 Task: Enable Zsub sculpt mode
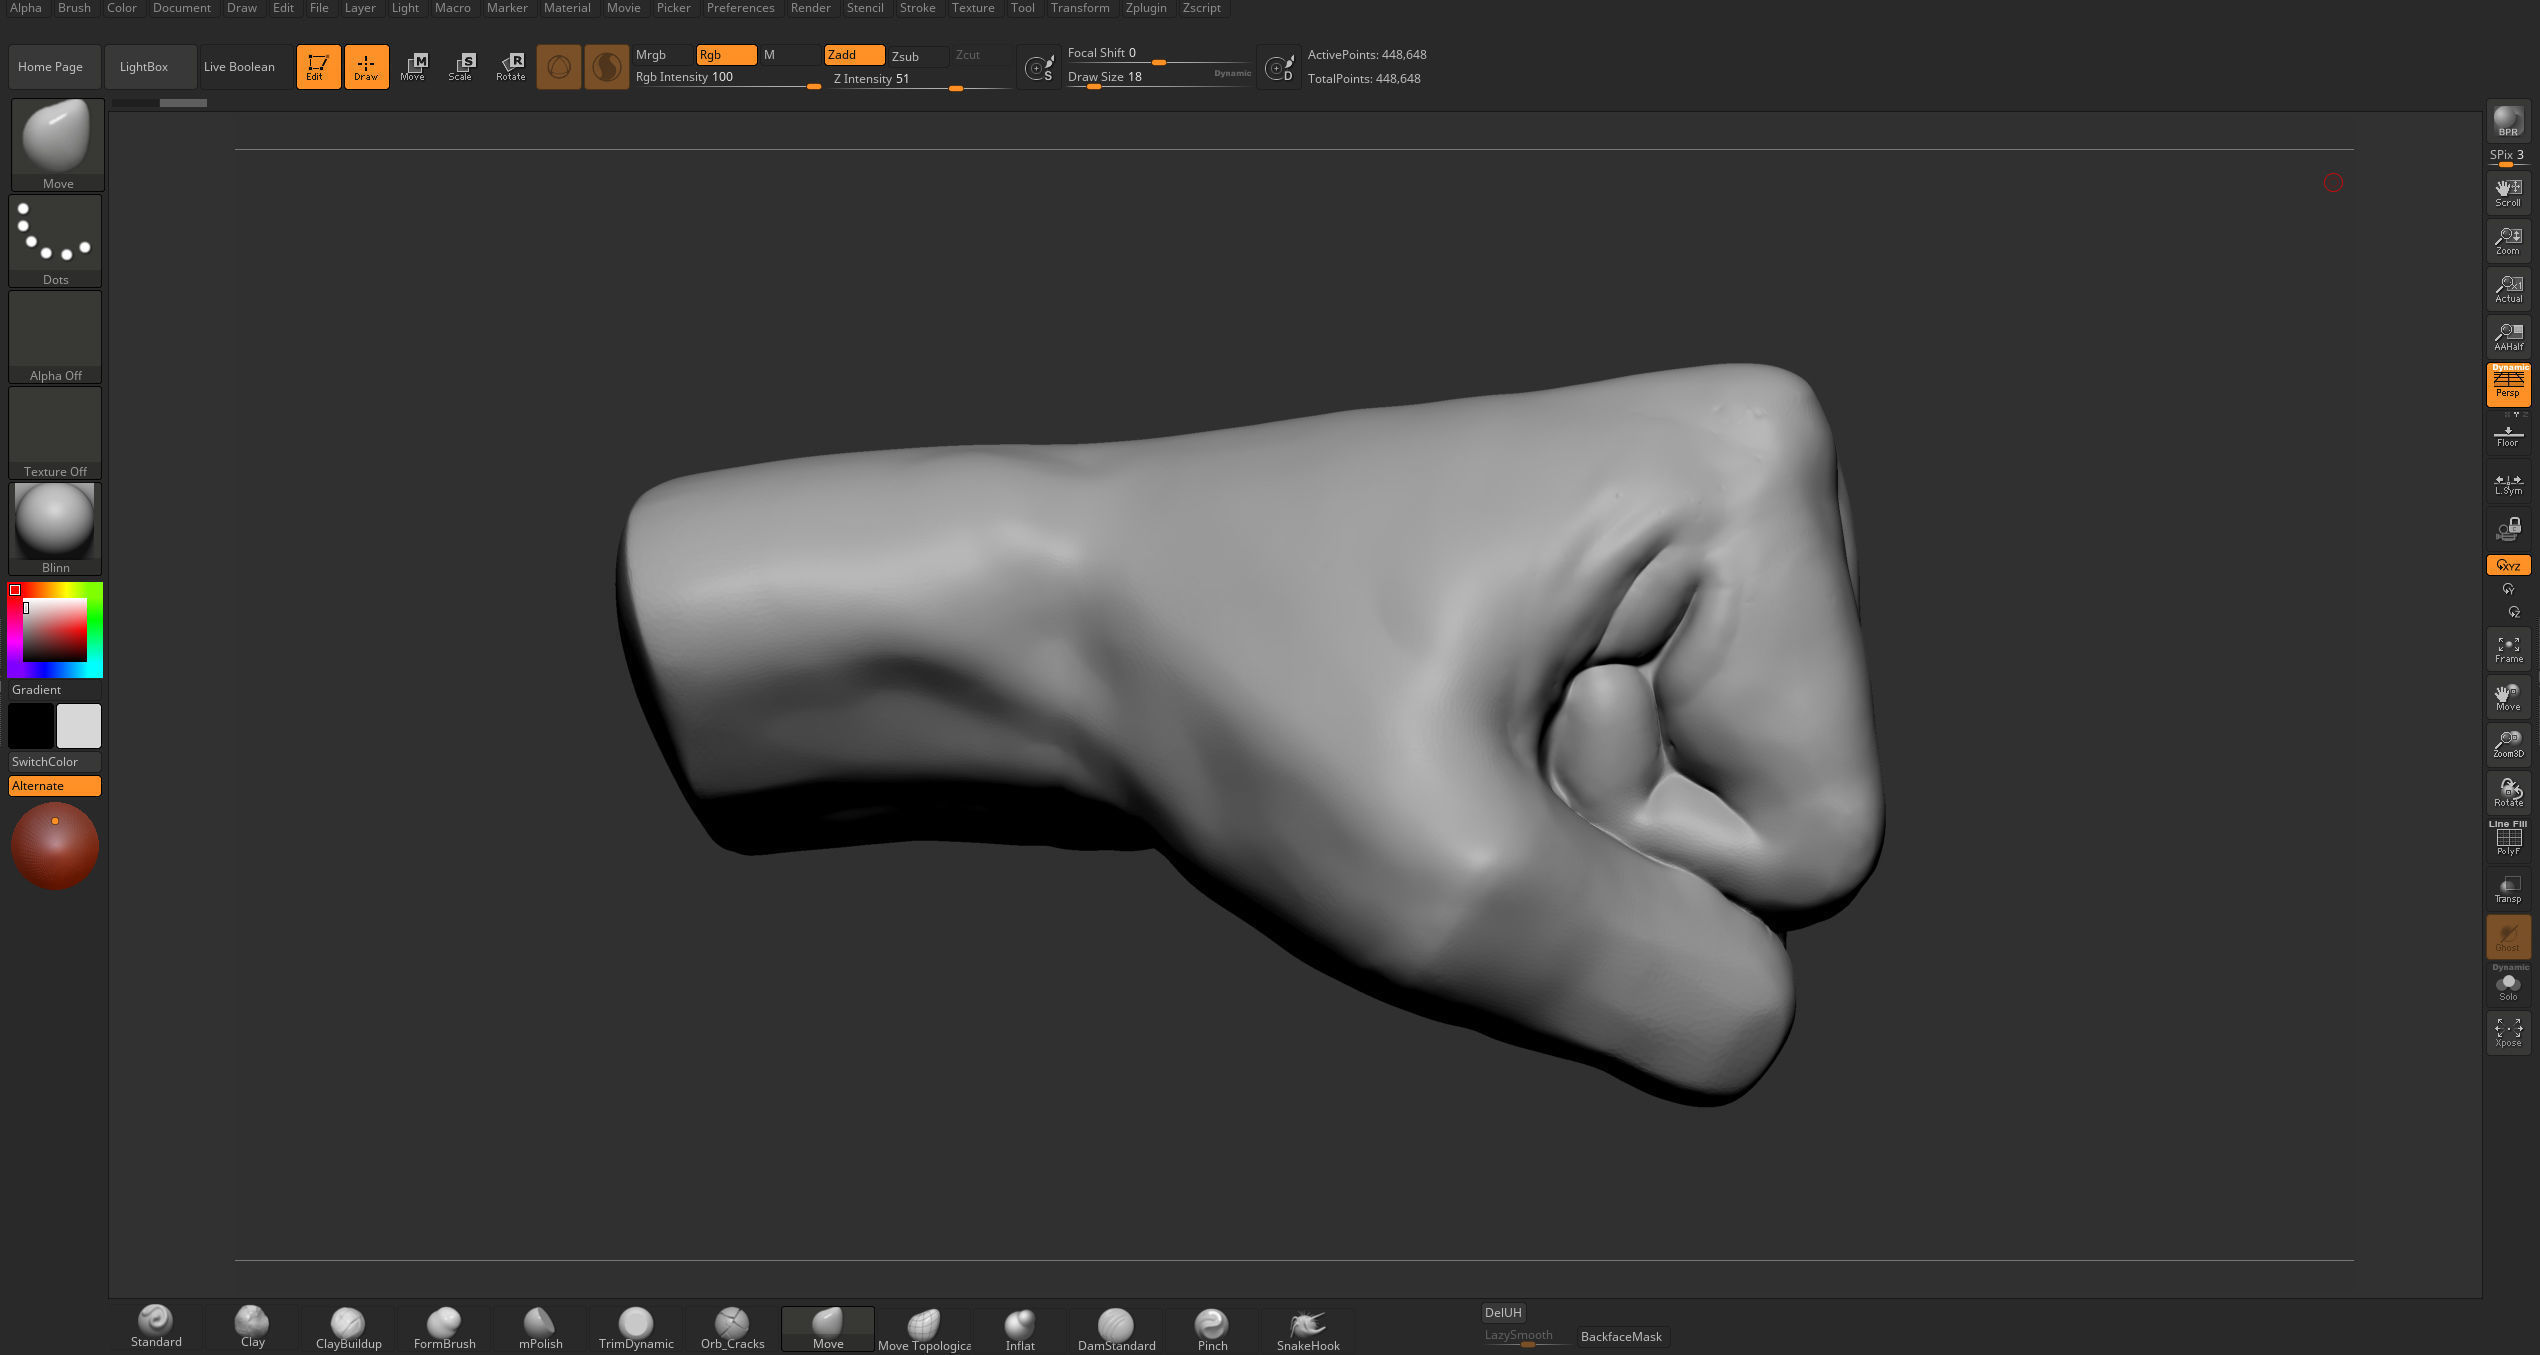pyautogui.click(x=906, y=56)
